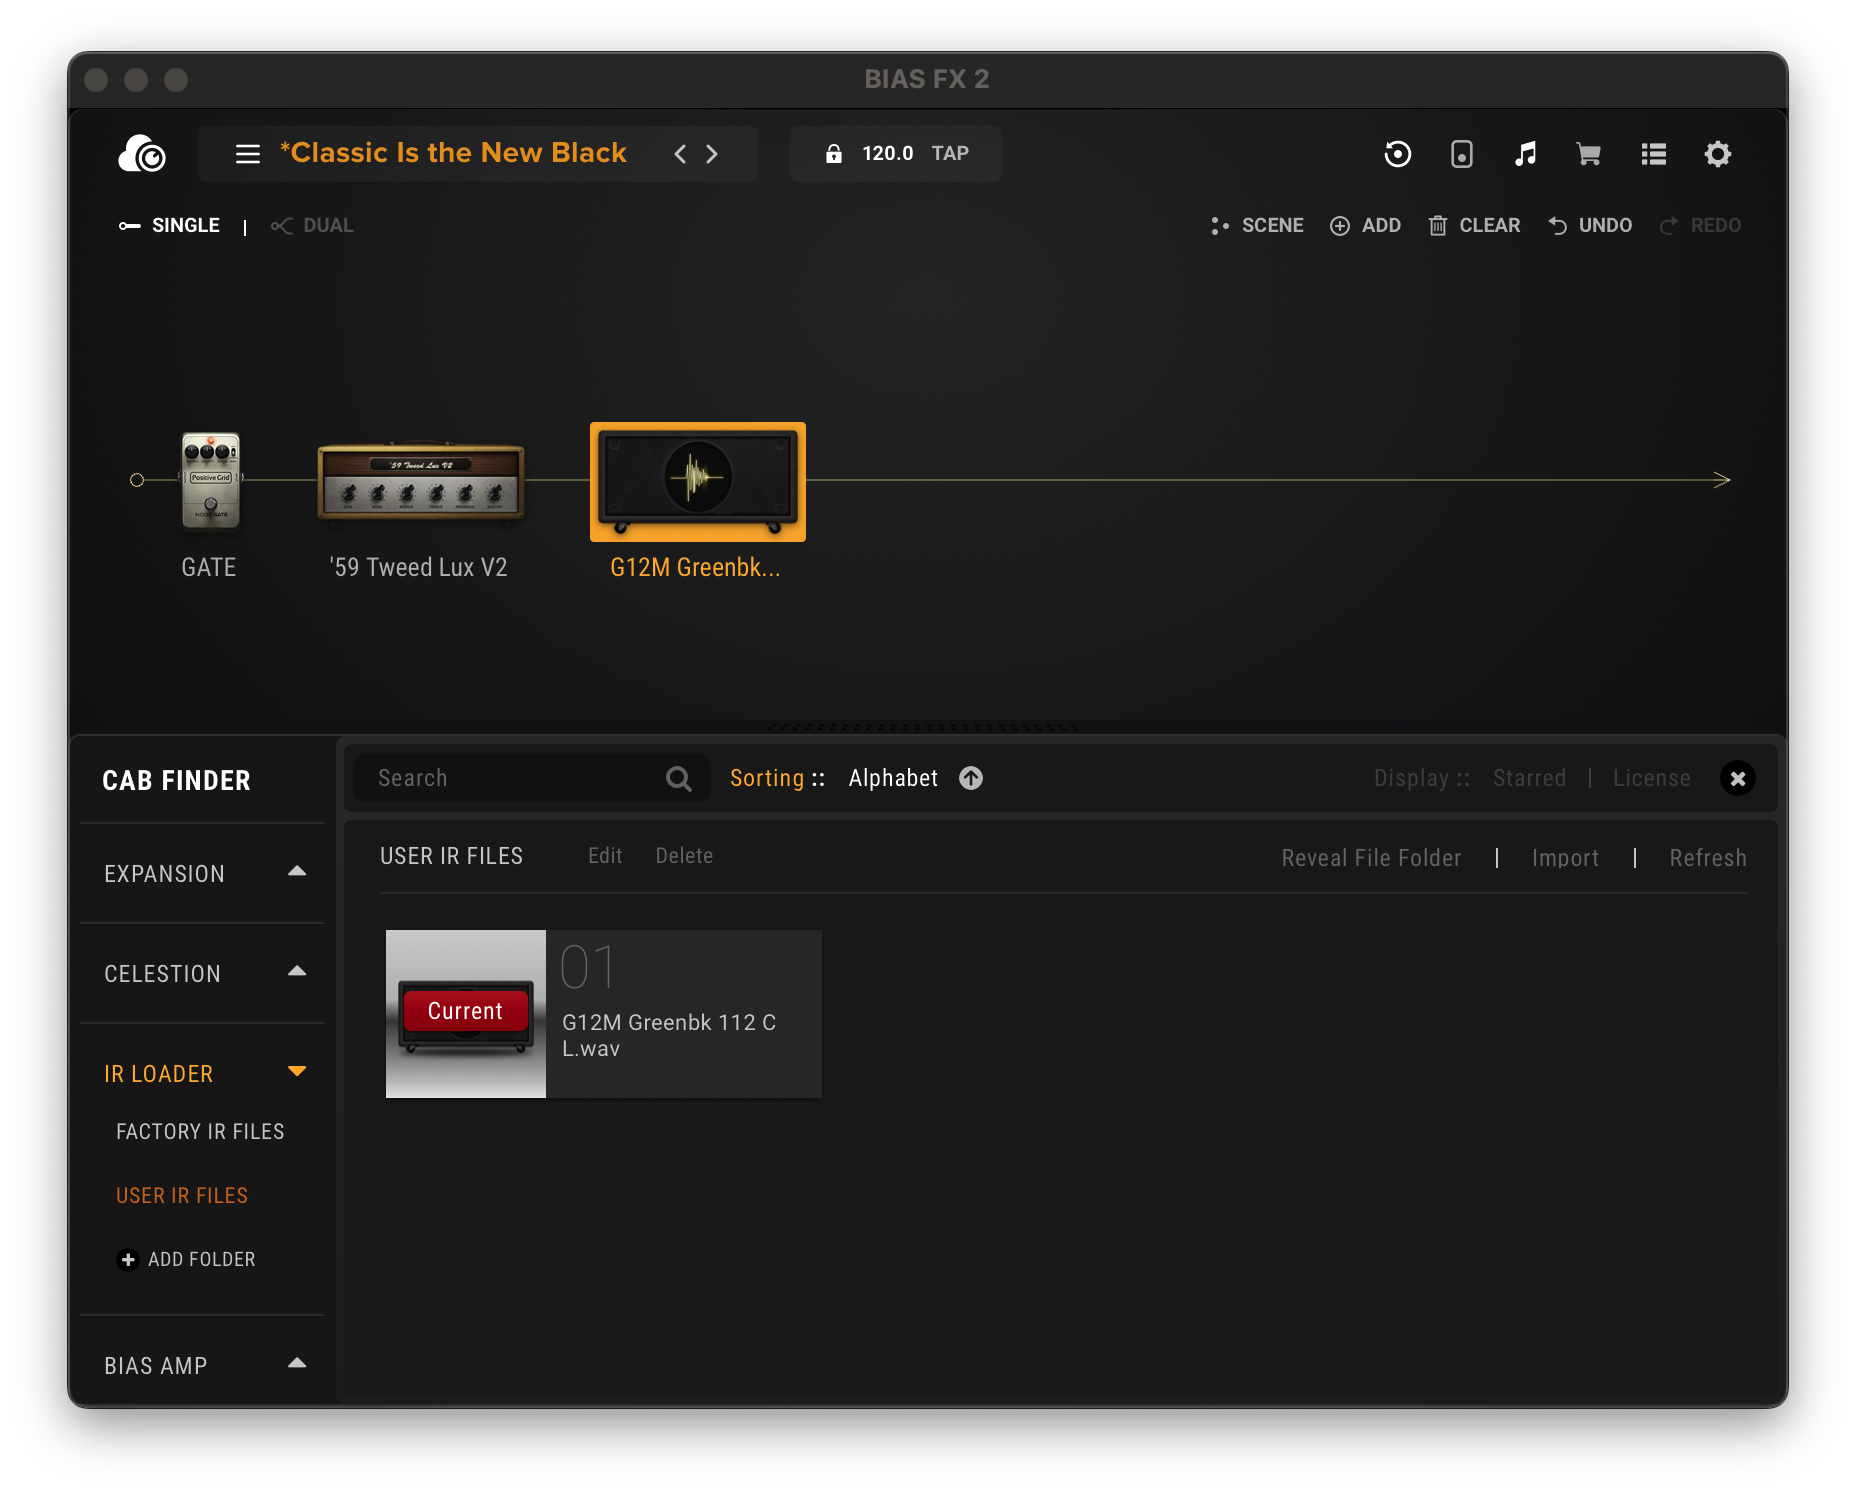
Task: Select the G12M Greenbk IR cabinet
Action: coord(698,482)
